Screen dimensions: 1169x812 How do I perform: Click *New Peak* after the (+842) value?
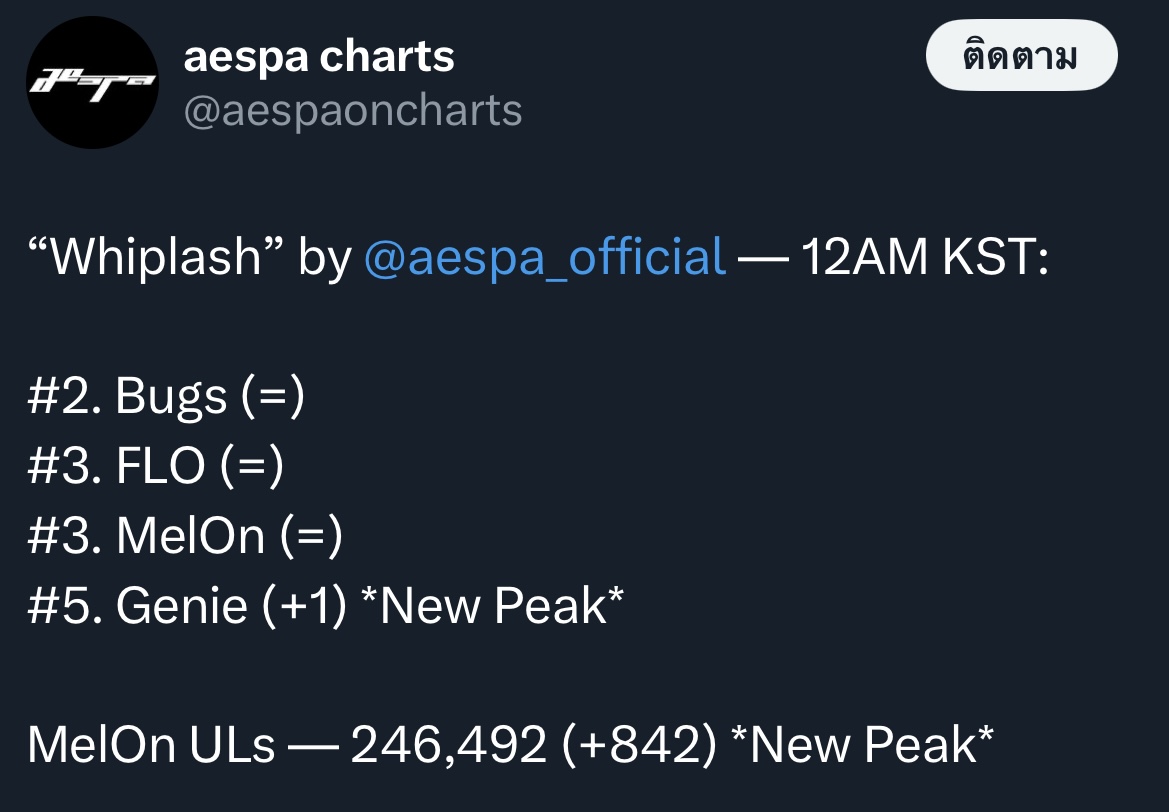[x=861, y=744]
